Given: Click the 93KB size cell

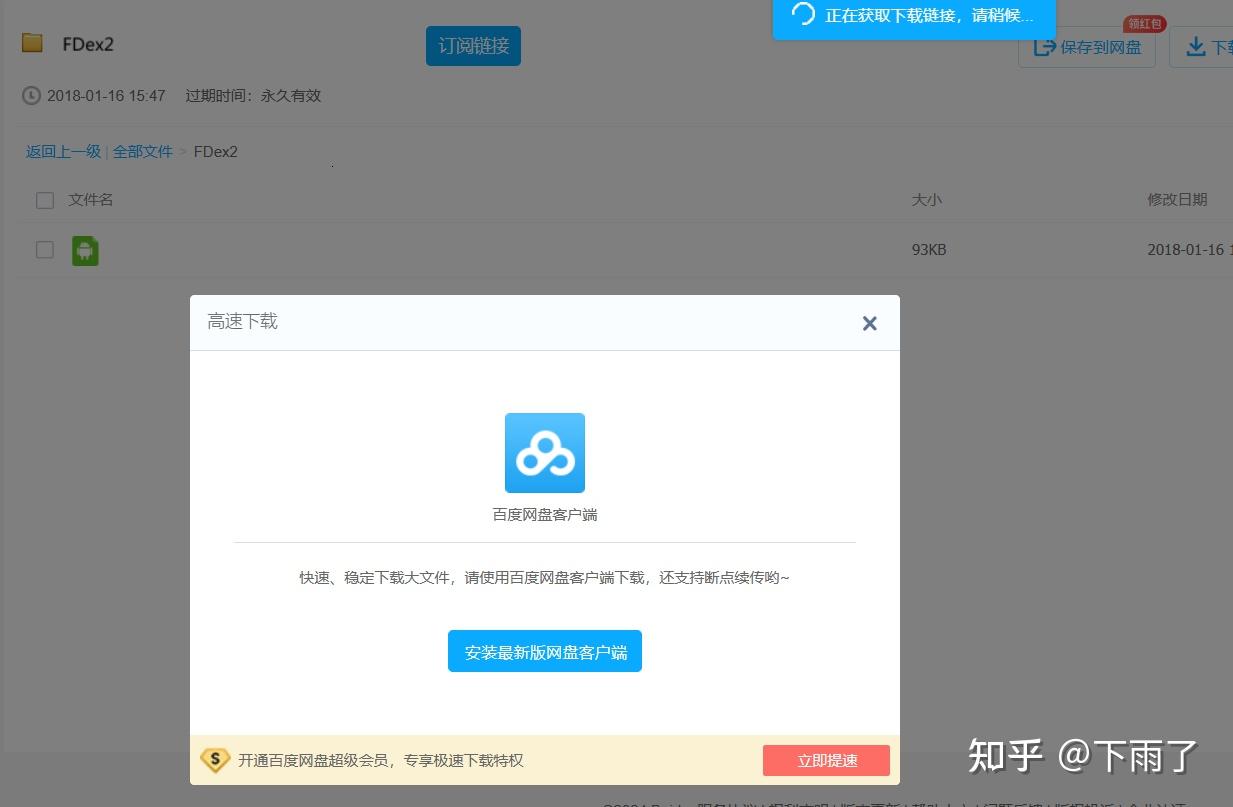Looking at the screenshot, I should tap(929, 250).
